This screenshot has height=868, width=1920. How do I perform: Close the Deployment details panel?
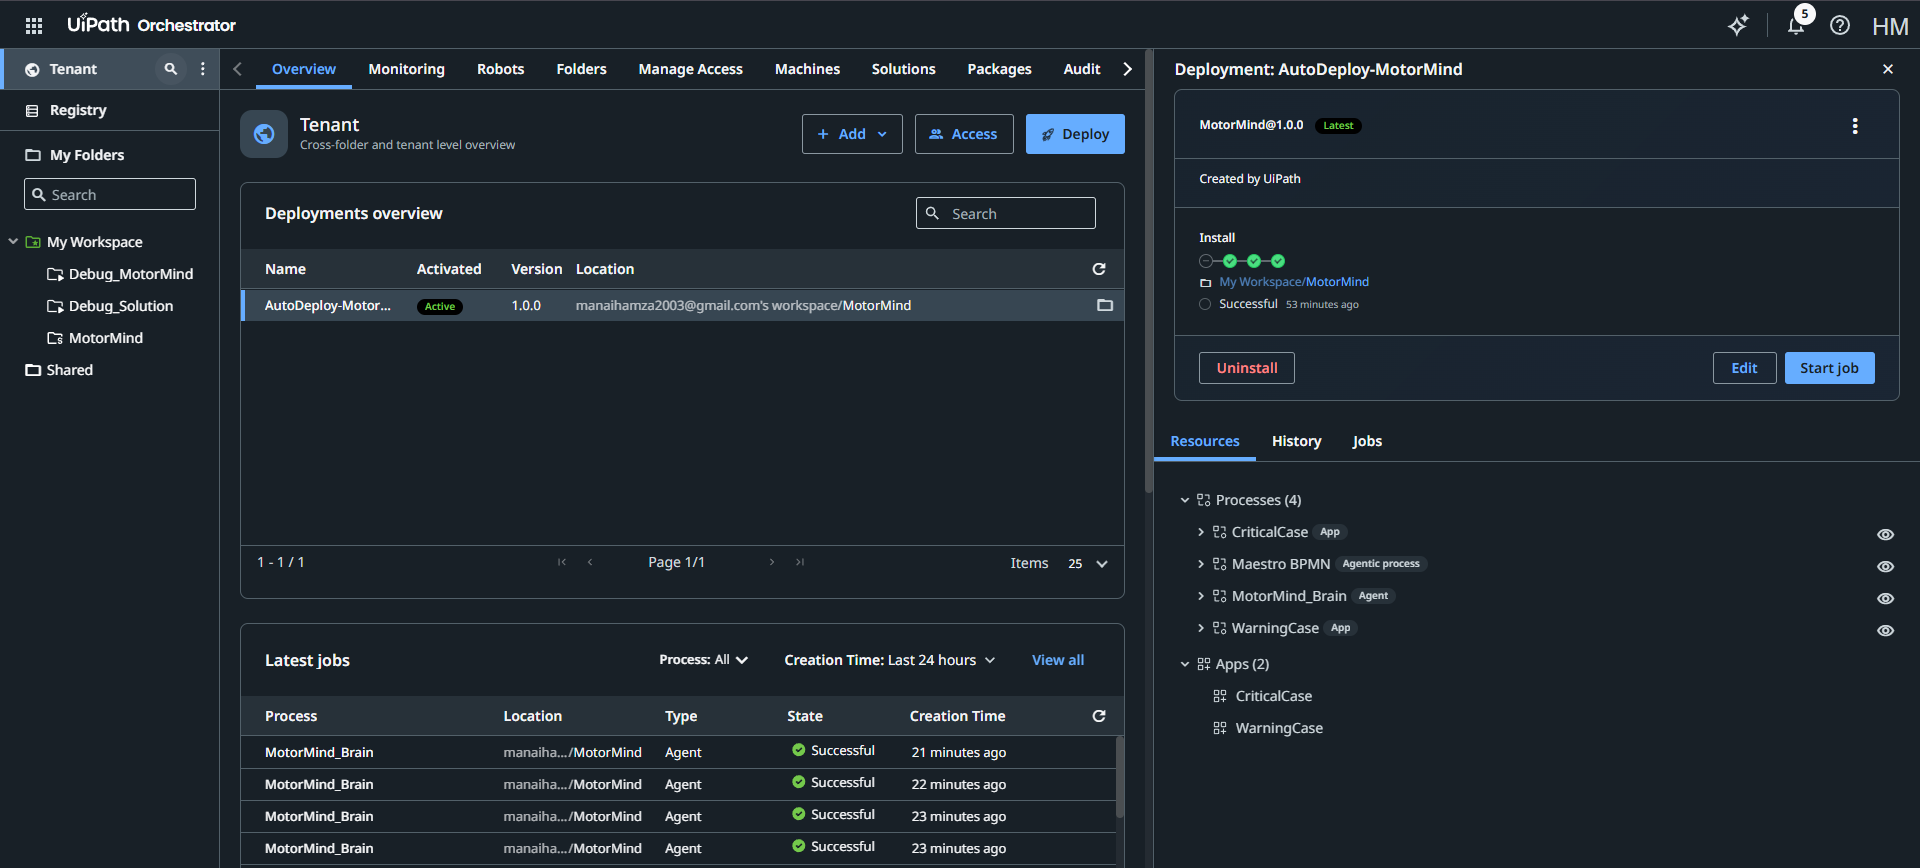[1888, 69]
